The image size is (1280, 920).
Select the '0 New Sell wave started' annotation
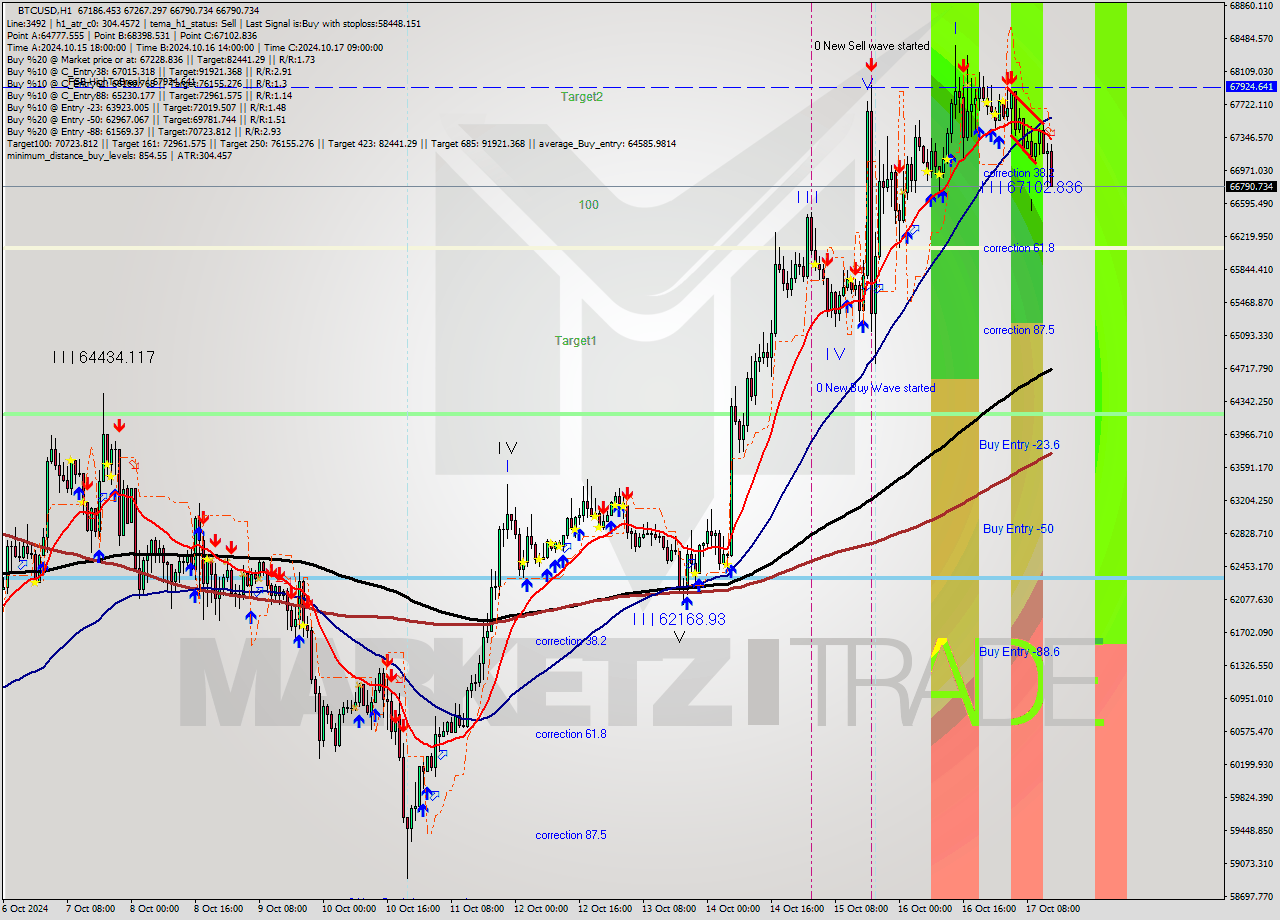871,46
